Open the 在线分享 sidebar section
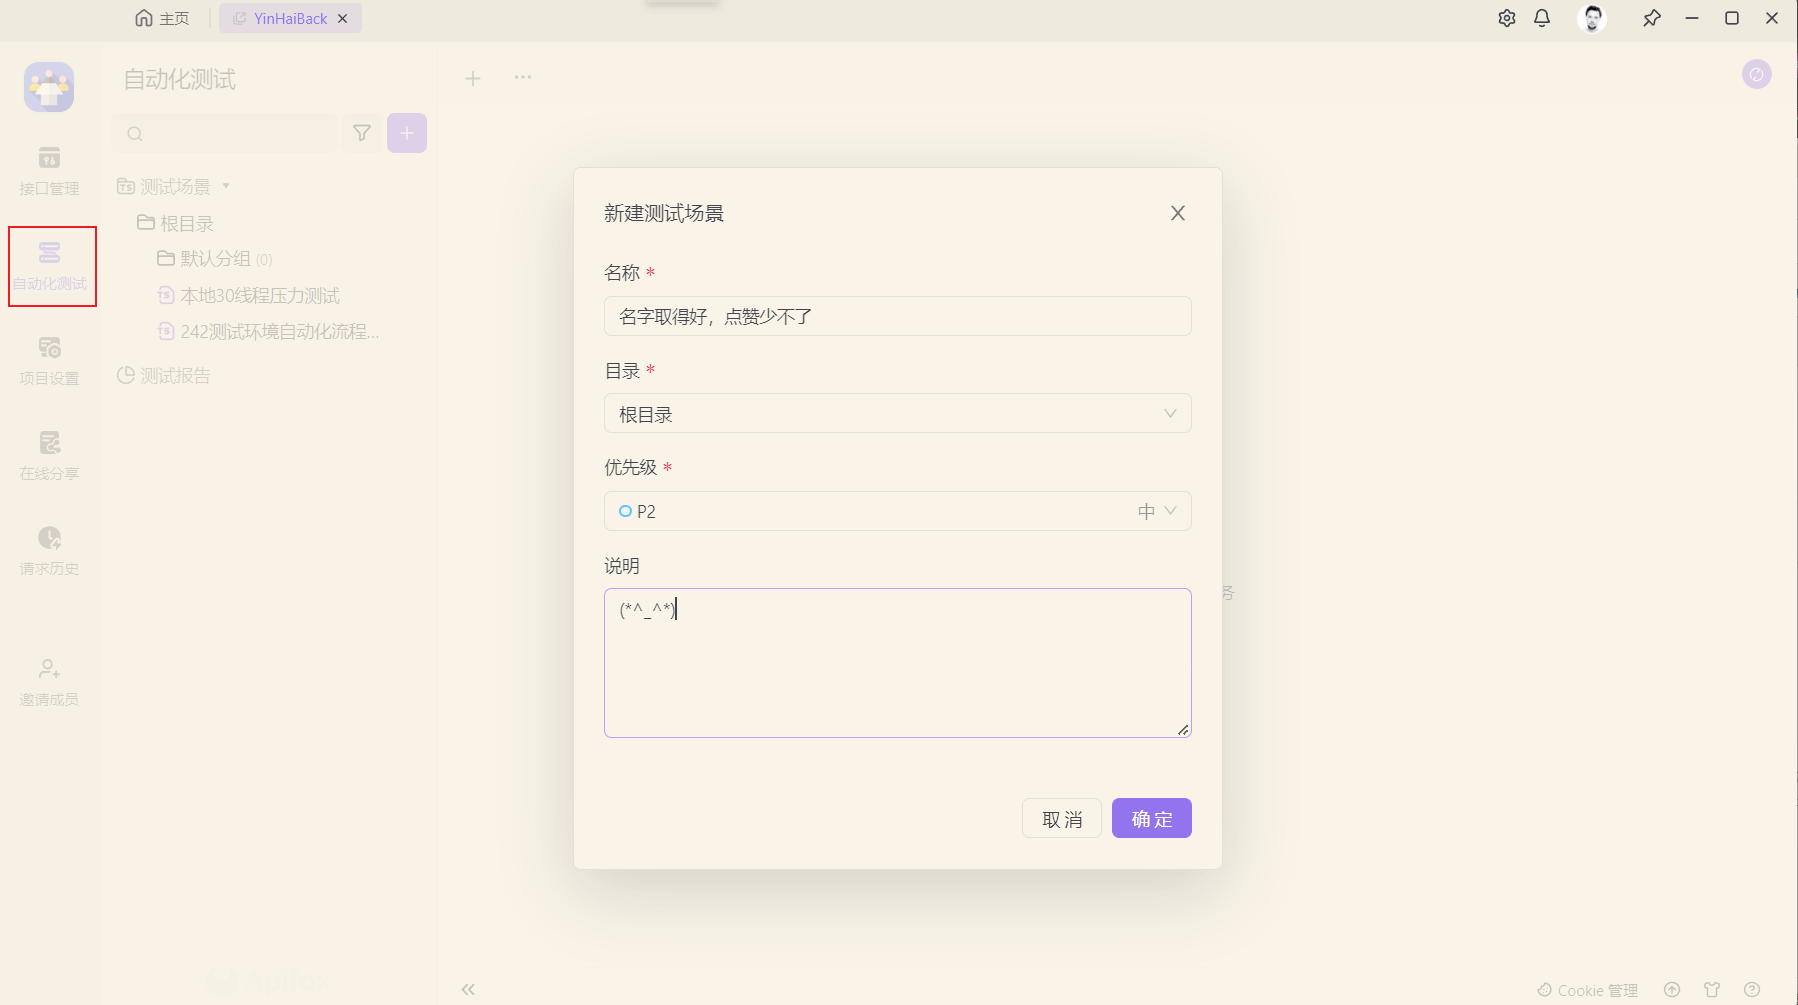The image size is (1798, 1005). pos(49,456)
